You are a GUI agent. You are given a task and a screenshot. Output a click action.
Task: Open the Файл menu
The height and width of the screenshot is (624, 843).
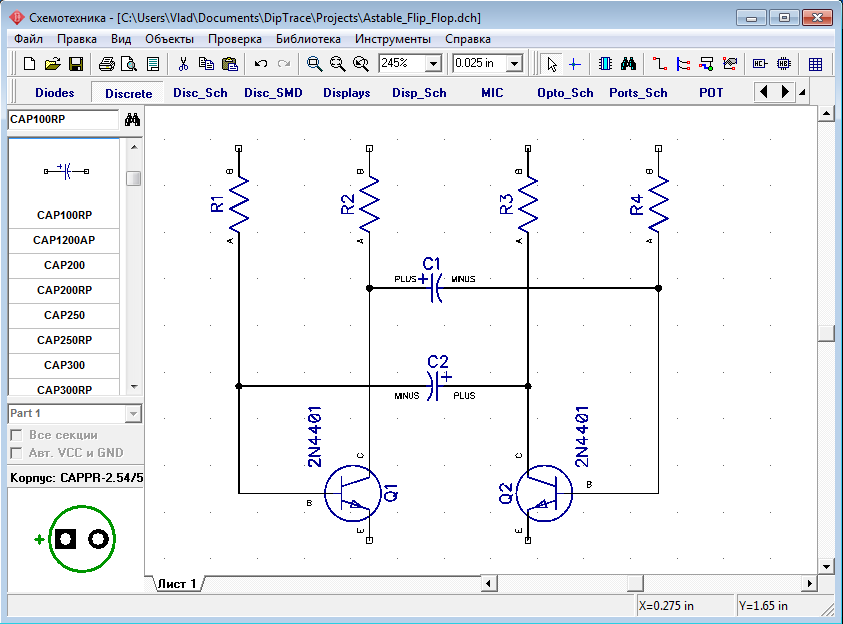(28, 39)
